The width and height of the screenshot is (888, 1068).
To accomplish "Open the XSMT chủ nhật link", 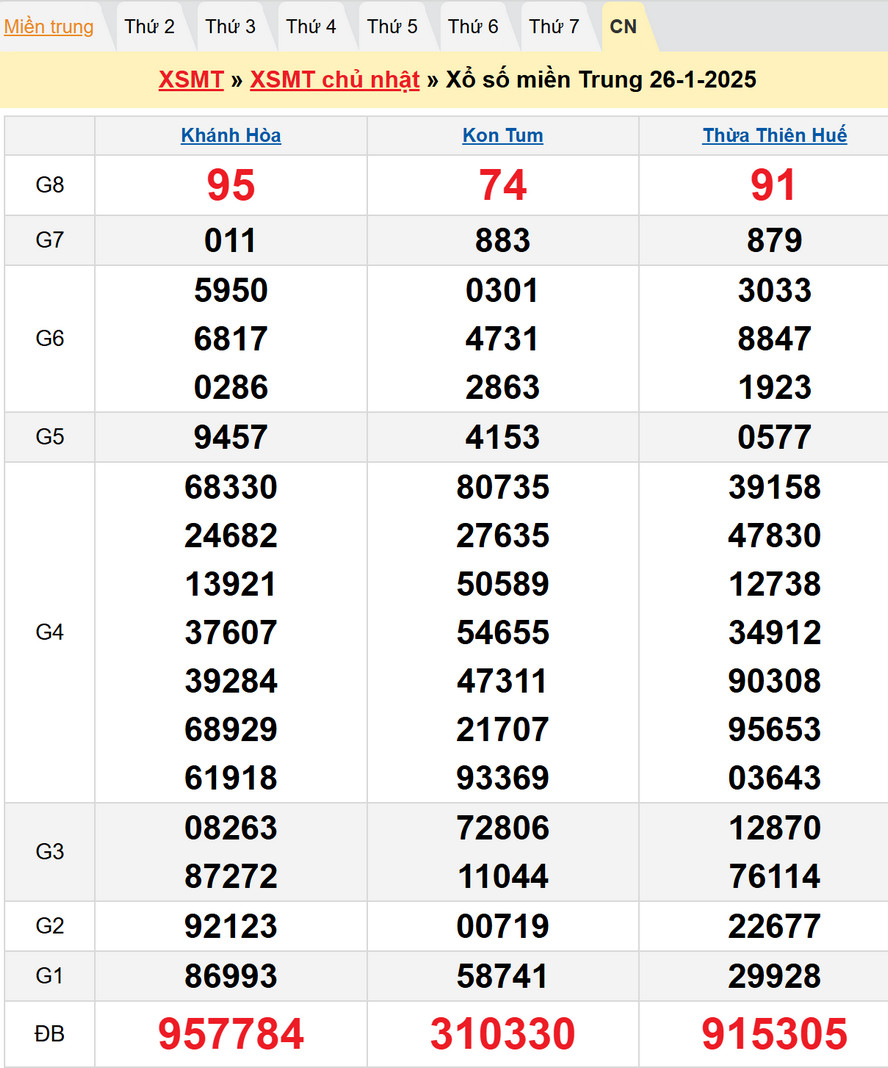I will click(335, 80).
